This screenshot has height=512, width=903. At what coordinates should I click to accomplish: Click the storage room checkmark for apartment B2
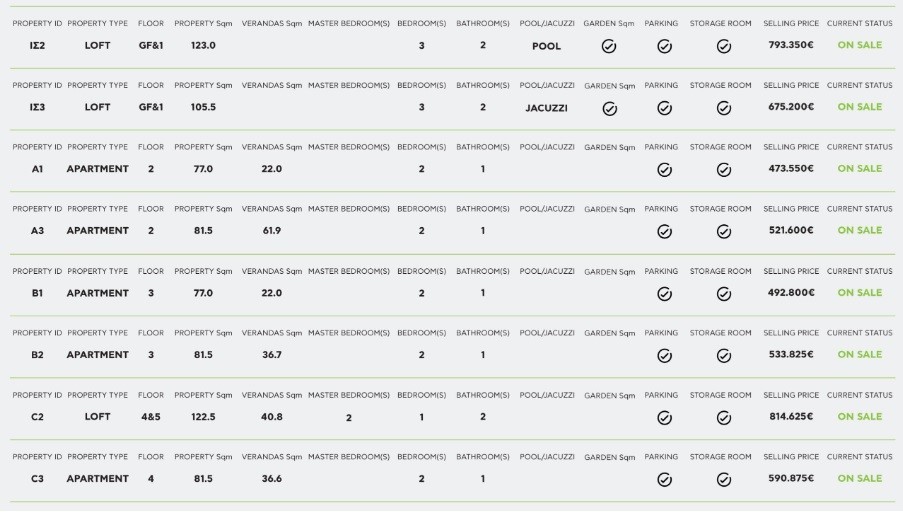point(724,356)
